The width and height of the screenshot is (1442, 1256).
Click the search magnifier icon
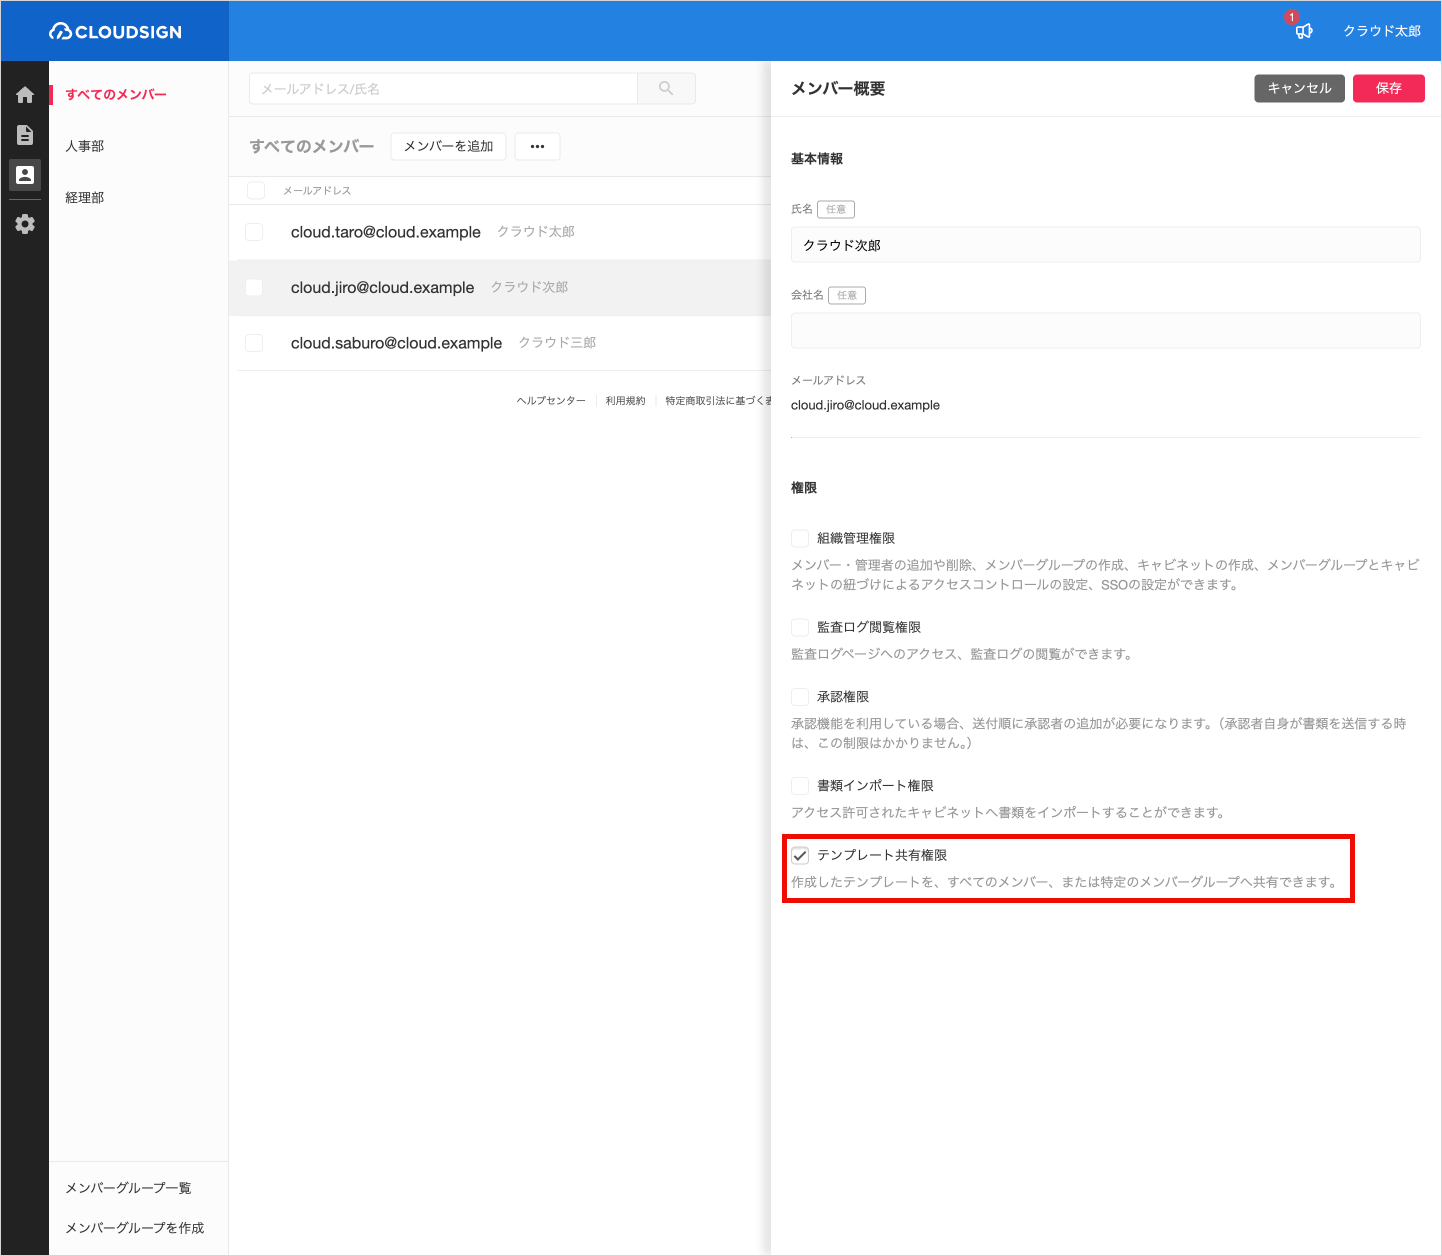click(666, 89)
